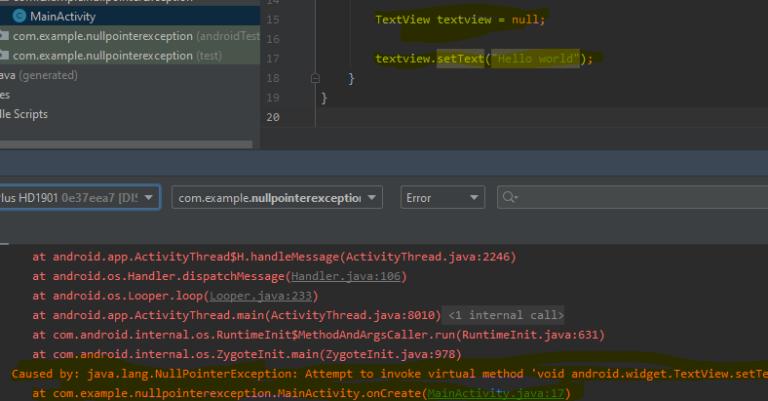This screenshot has height=401, width=768.
Task: Open Gradle Scripts node in project tree
Action: tap(24, 114)
